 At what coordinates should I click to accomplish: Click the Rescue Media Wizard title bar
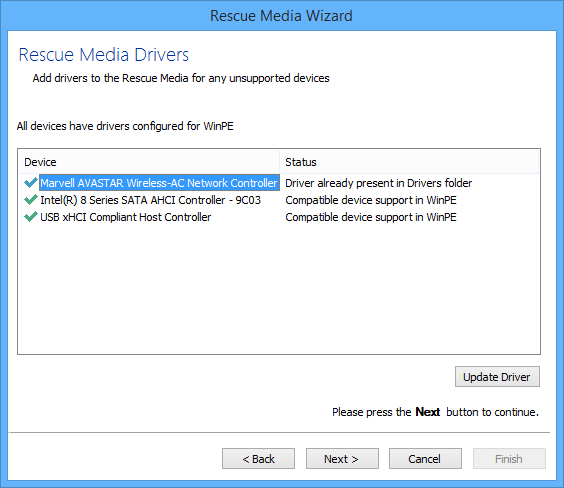coord(281,16)
